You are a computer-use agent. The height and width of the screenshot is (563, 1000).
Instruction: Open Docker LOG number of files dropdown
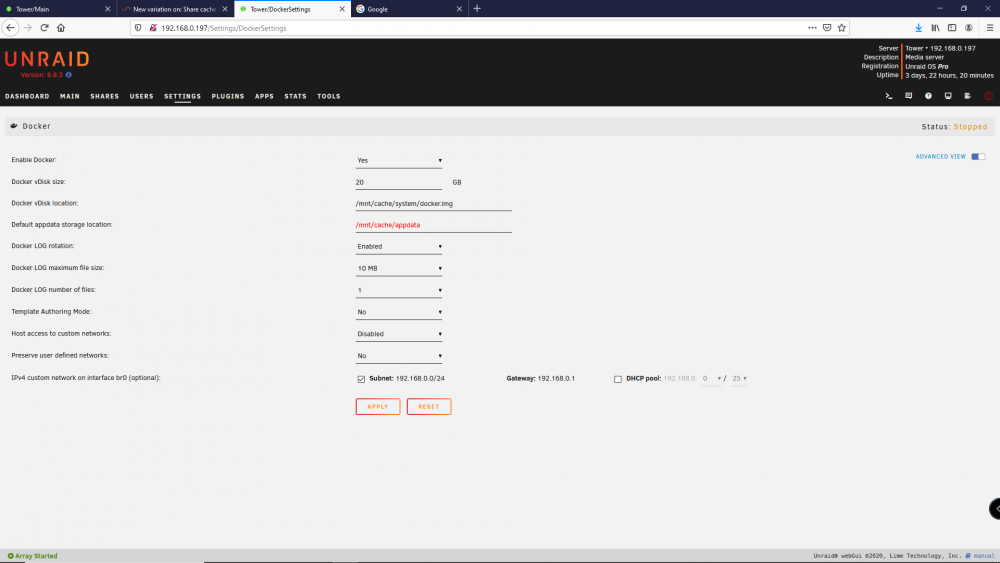(399, 291)
